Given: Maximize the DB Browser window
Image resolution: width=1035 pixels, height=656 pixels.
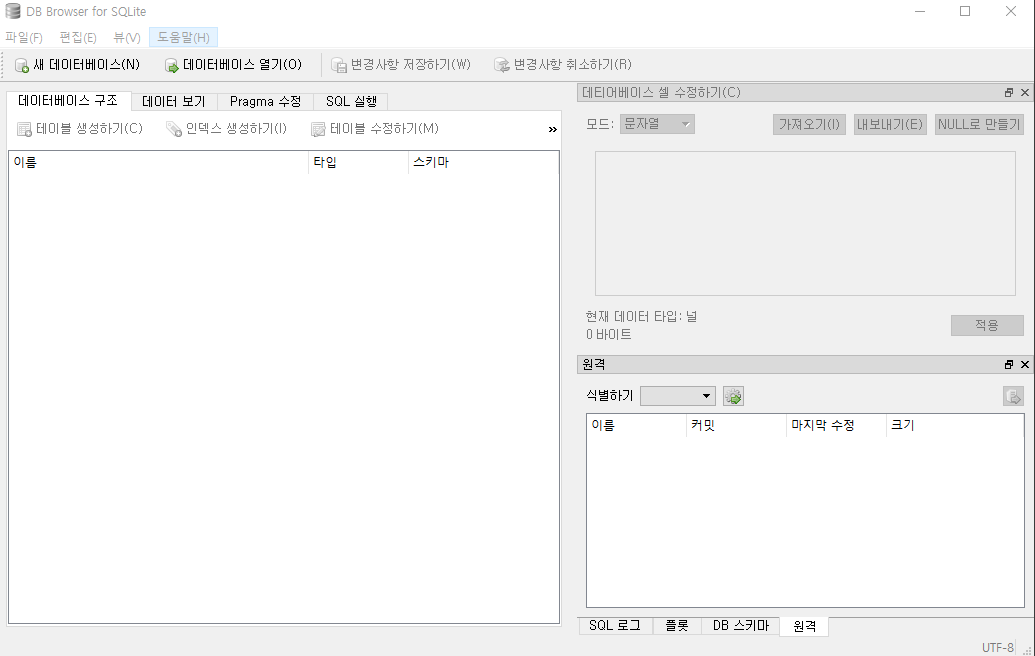Looking at the screenshot, I should [x=965, y=11].
